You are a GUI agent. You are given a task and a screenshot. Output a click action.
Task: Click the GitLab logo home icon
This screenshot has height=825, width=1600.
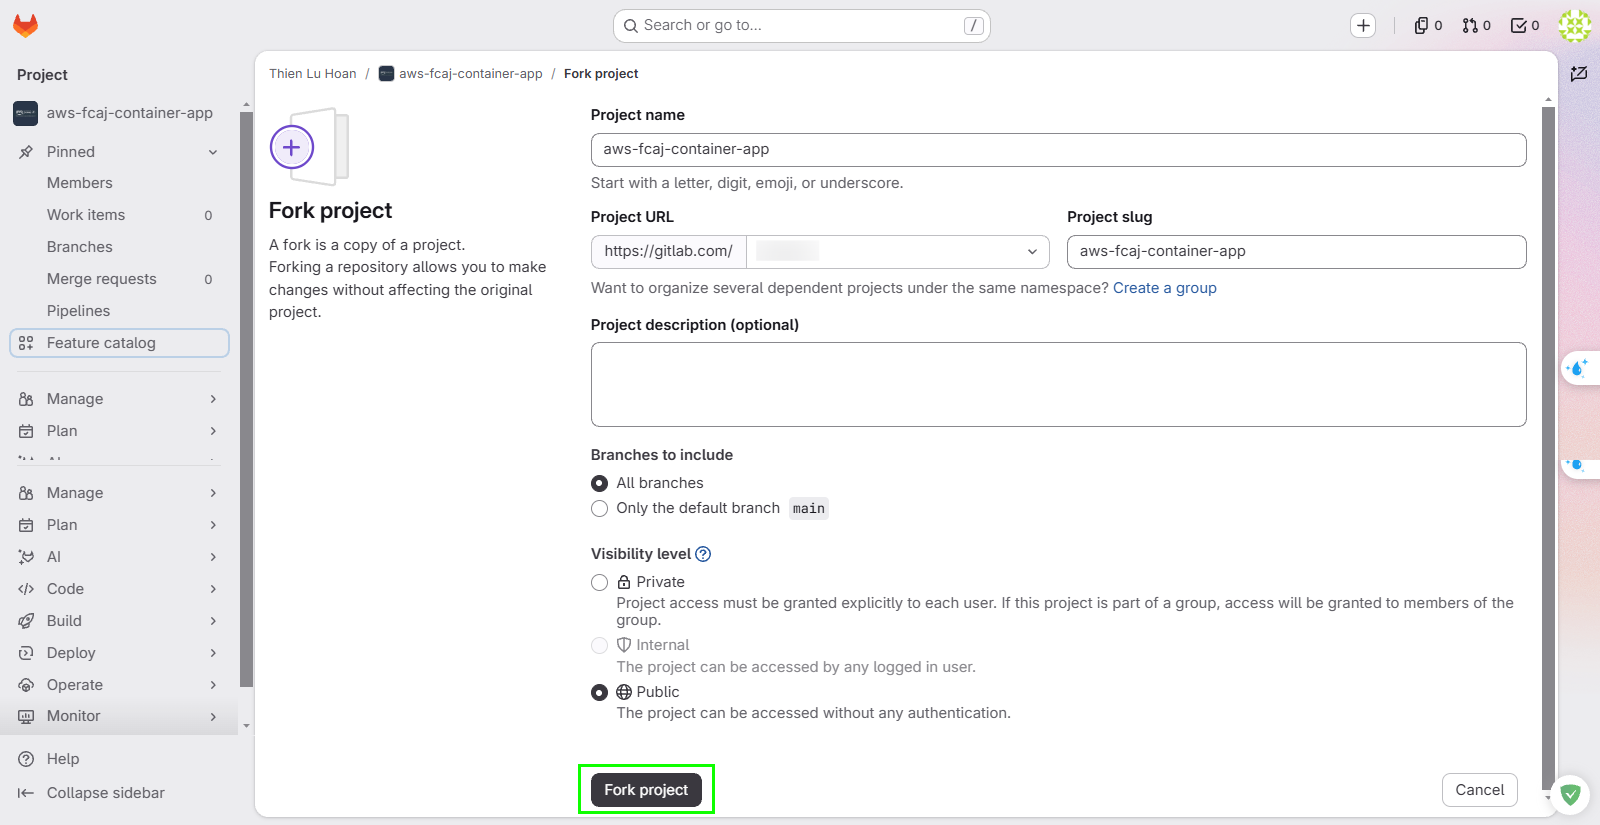(x=25, y=26)
